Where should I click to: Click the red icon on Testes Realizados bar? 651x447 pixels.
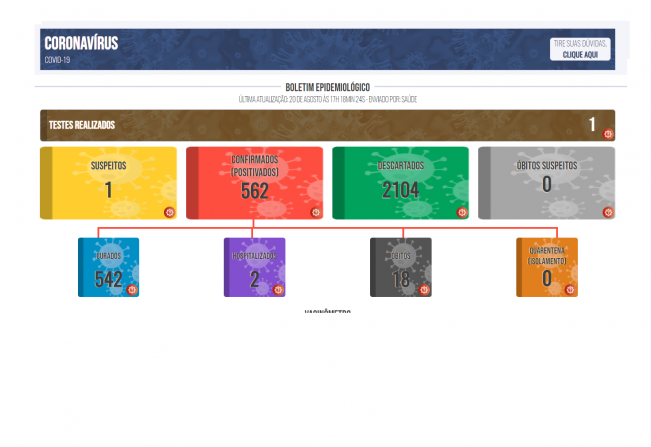(x=608, y=134)
